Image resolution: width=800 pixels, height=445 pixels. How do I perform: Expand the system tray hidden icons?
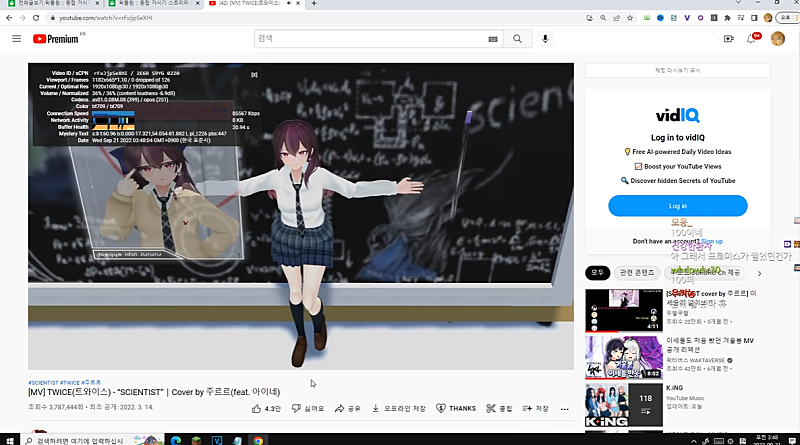tap(693, 441)
